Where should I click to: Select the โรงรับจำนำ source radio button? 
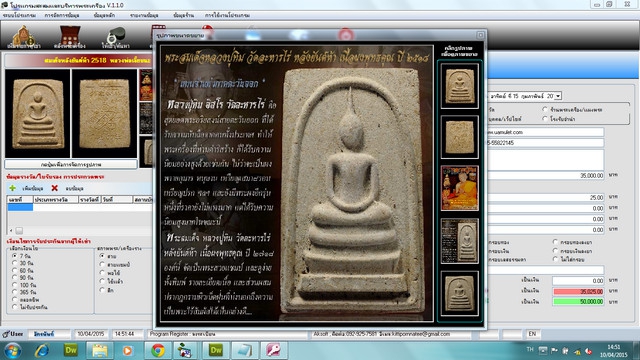[x=545, y=119]
